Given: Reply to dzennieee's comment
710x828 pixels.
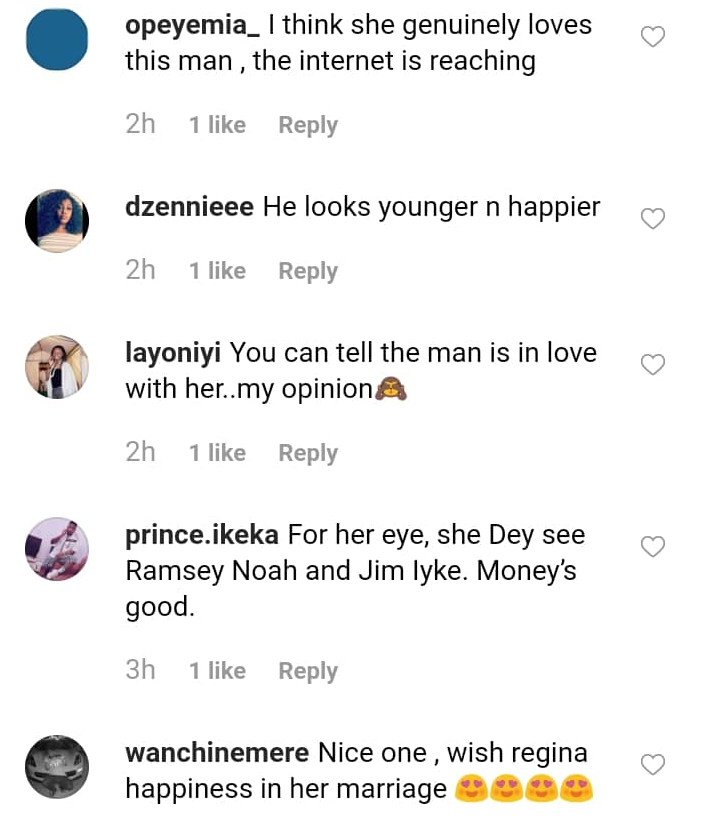Looking at the screenshot, I should click(308, 271).
